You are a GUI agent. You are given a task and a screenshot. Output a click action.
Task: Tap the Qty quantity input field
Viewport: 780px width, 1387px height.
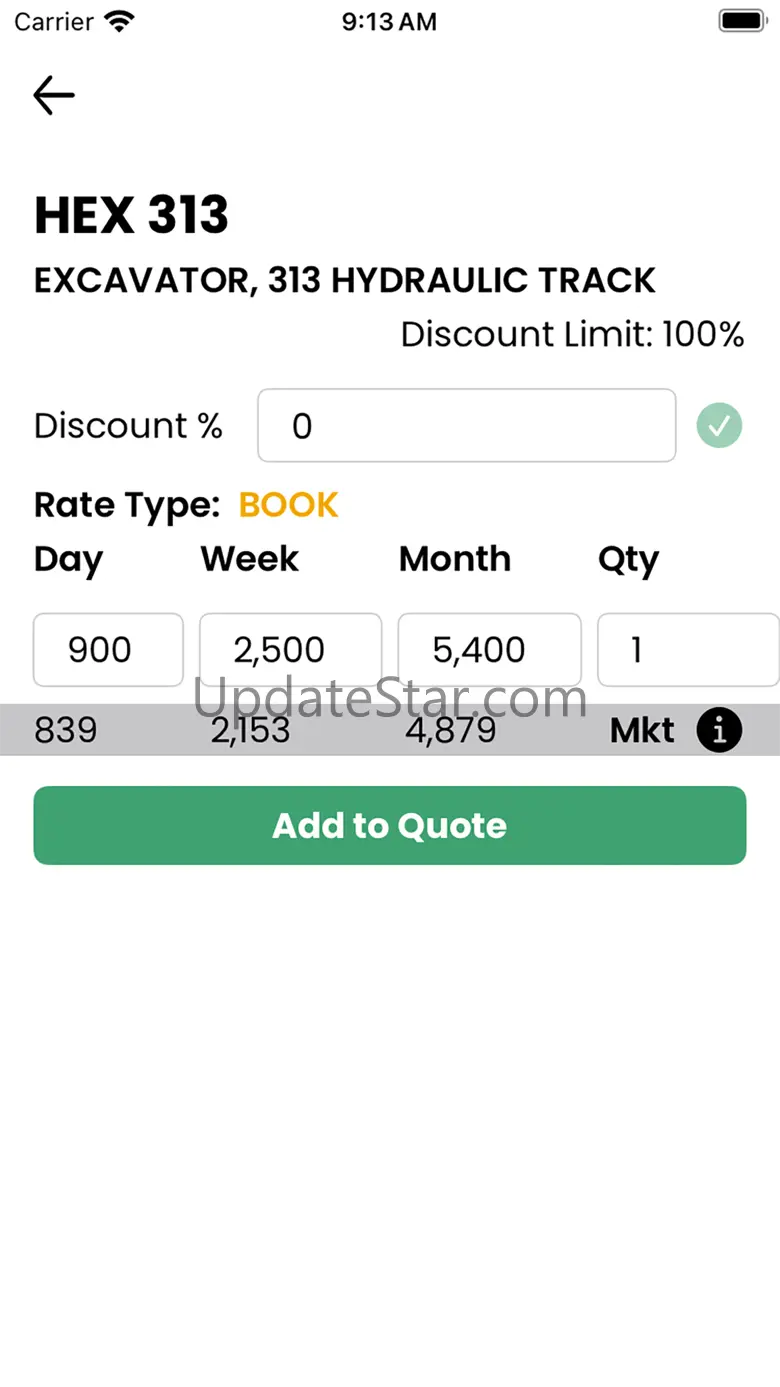click(686, 650)
